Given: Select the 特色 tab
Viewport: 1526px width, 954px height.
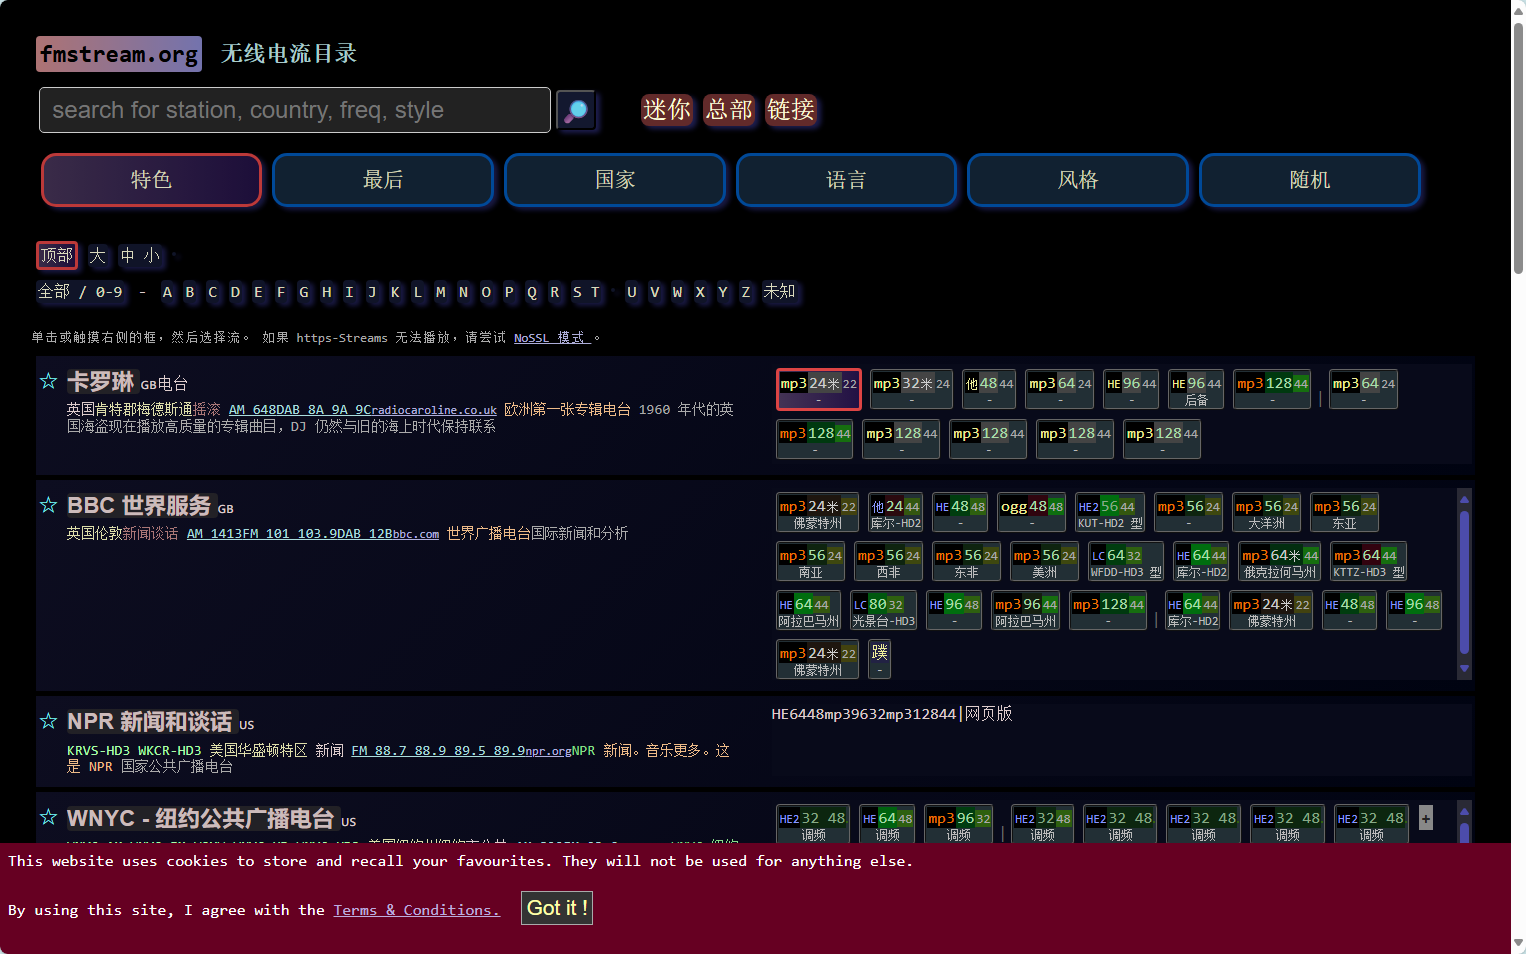Looking at the screenshot, I should coord(151,180).
